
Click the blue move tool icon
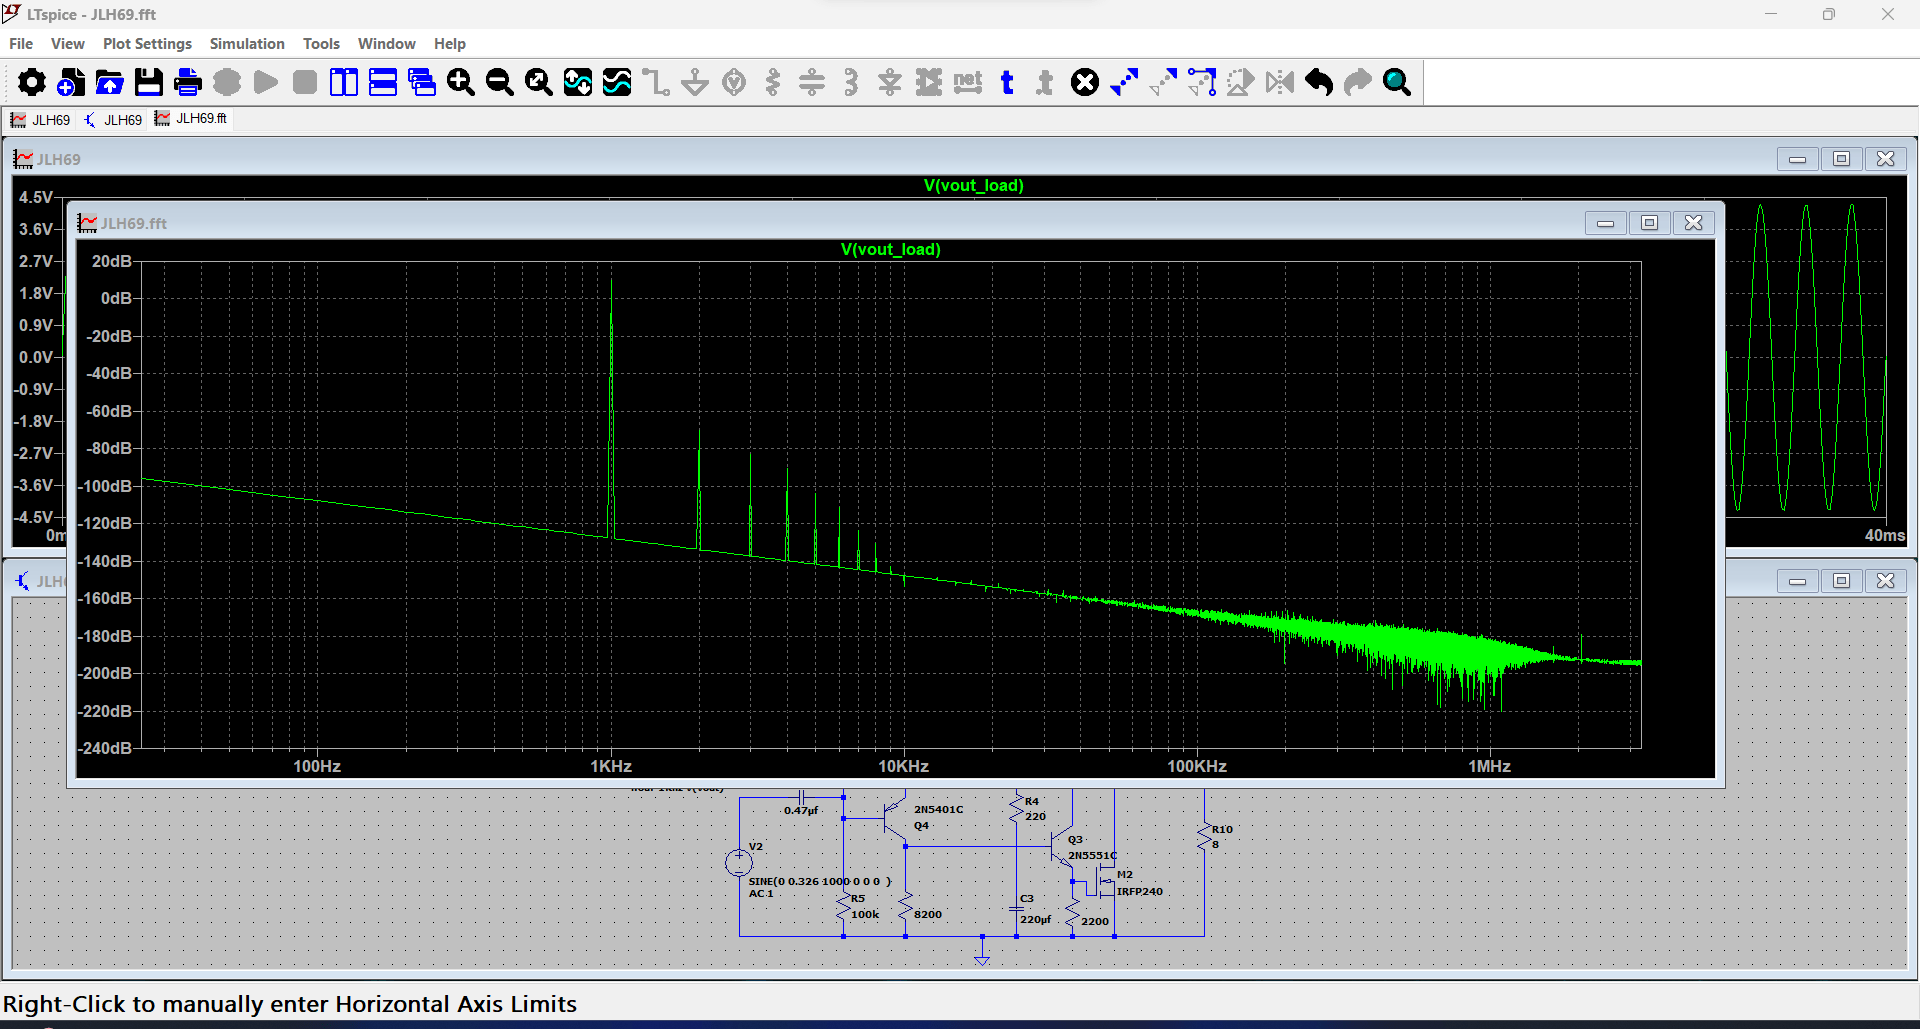[1124, 82]
